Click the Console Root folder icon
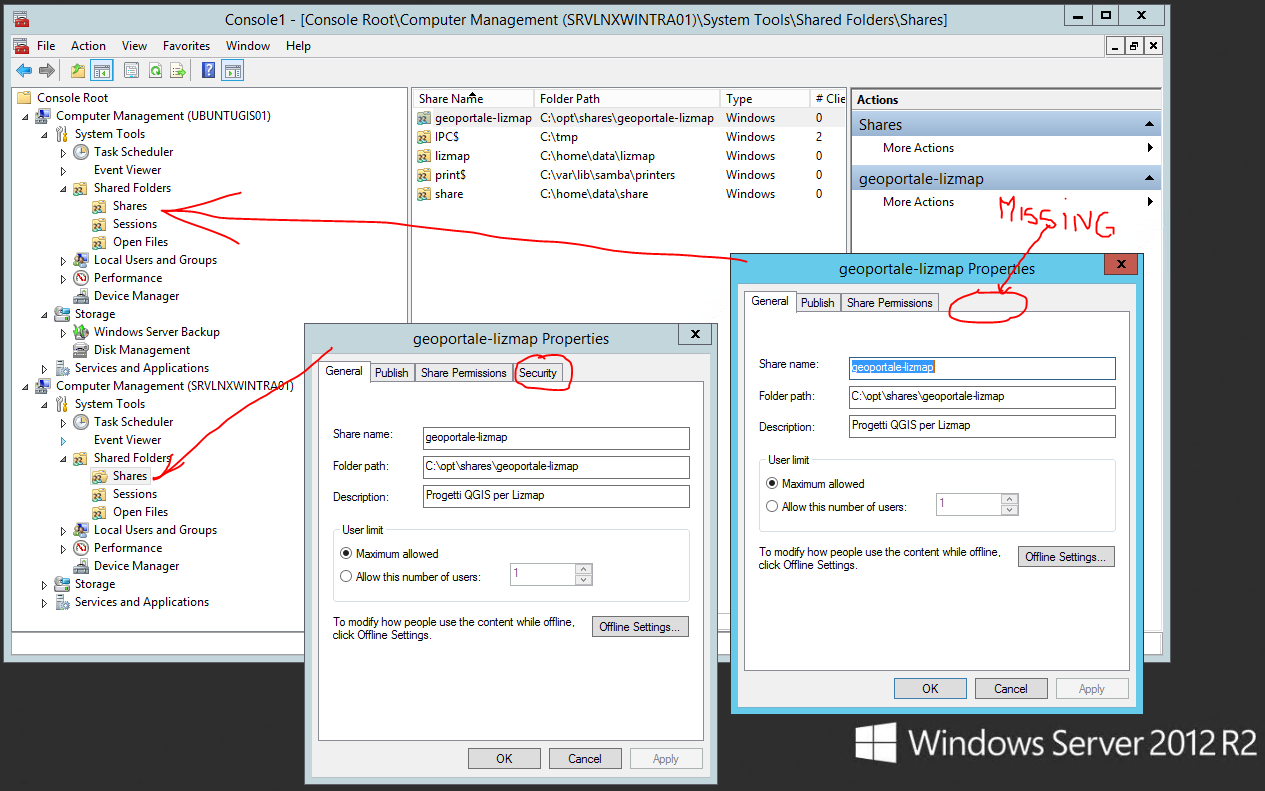This screenshot has height=791, width=1265. 25,98
